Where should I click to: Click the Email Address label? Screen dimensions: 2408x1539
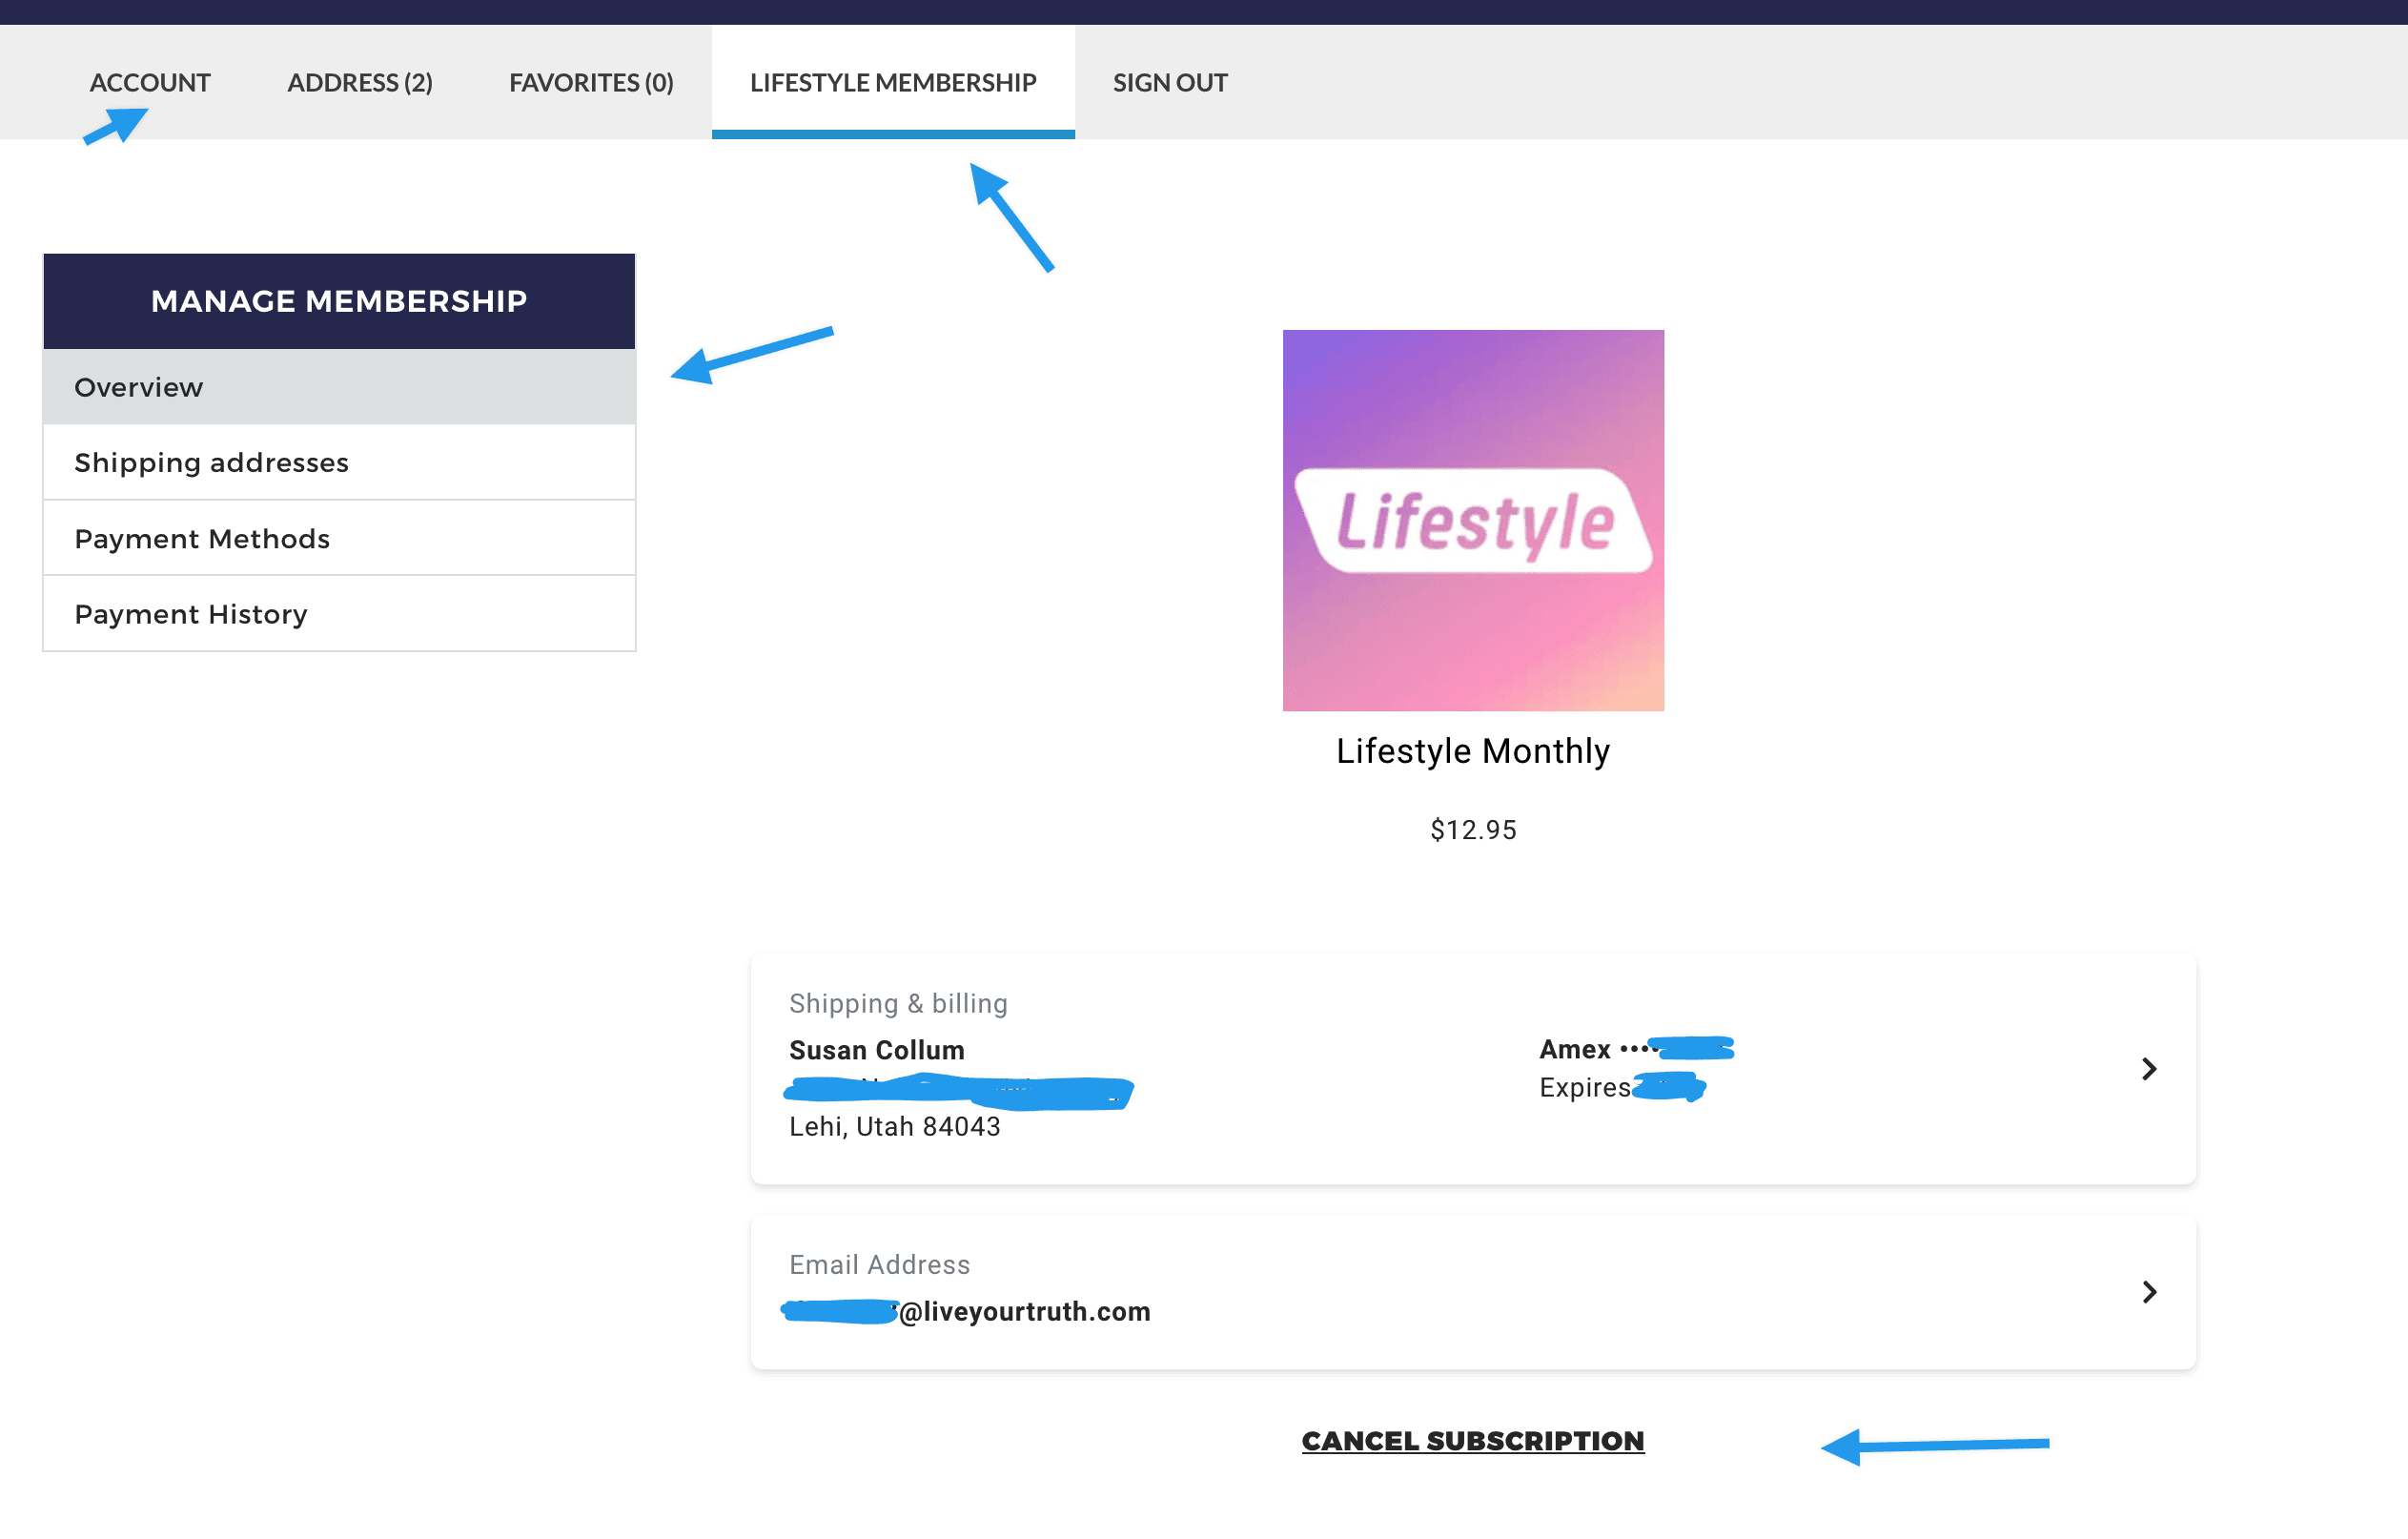879,1265
